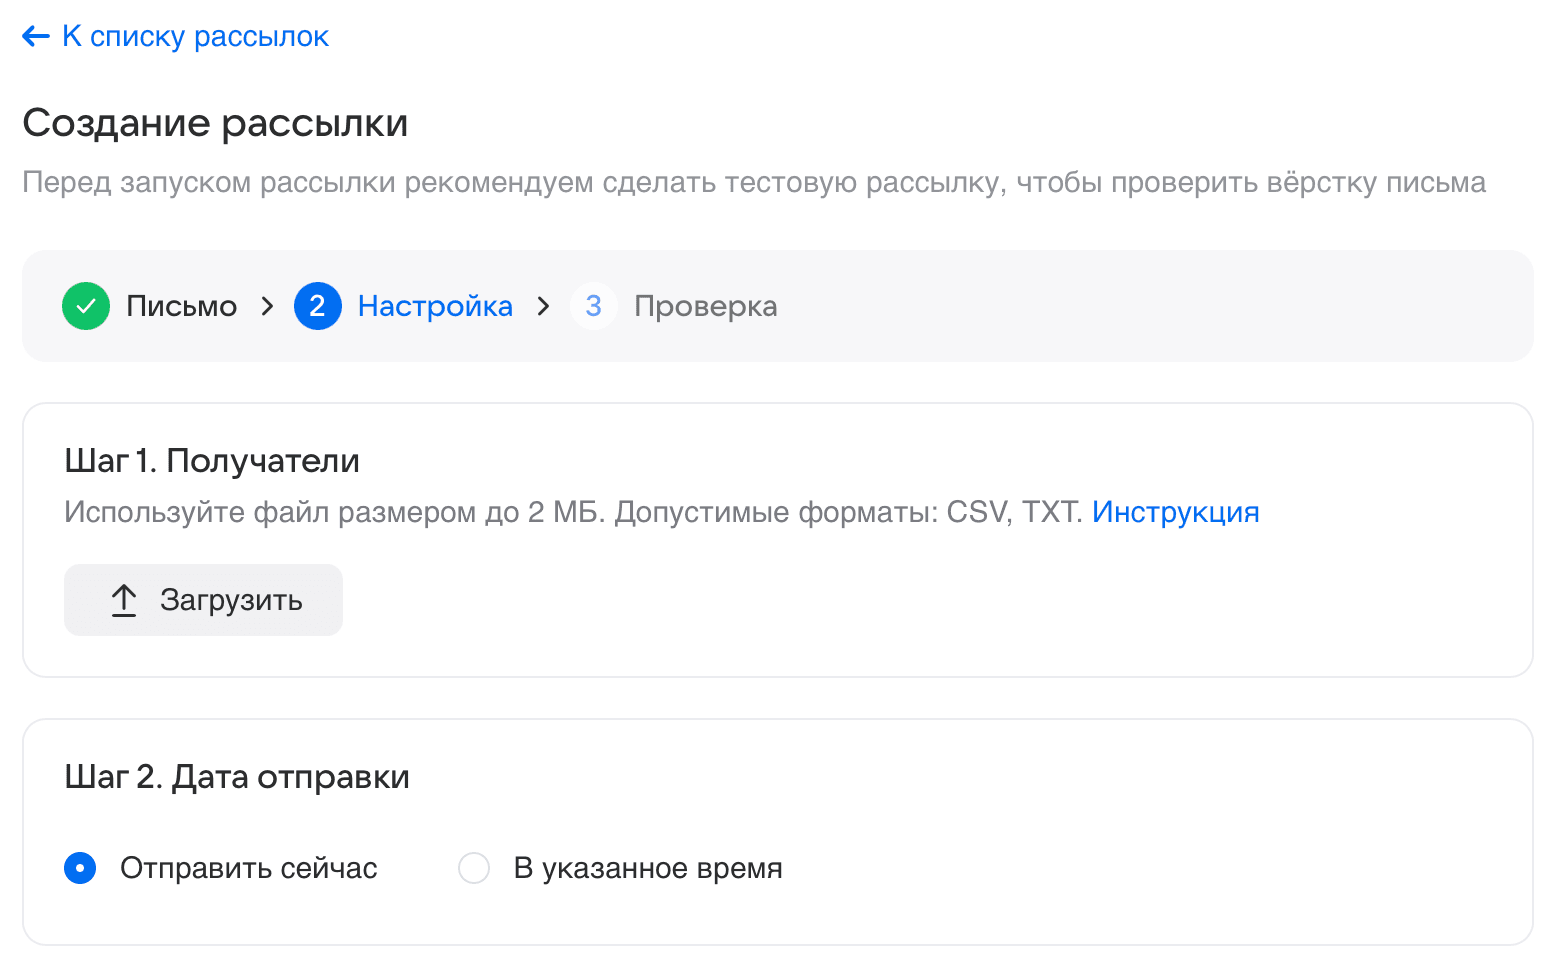The width and height of the screenshot is (1558, 972).
Task: Click the 'В указанное время' label text
Action: [x=647, y=868]
